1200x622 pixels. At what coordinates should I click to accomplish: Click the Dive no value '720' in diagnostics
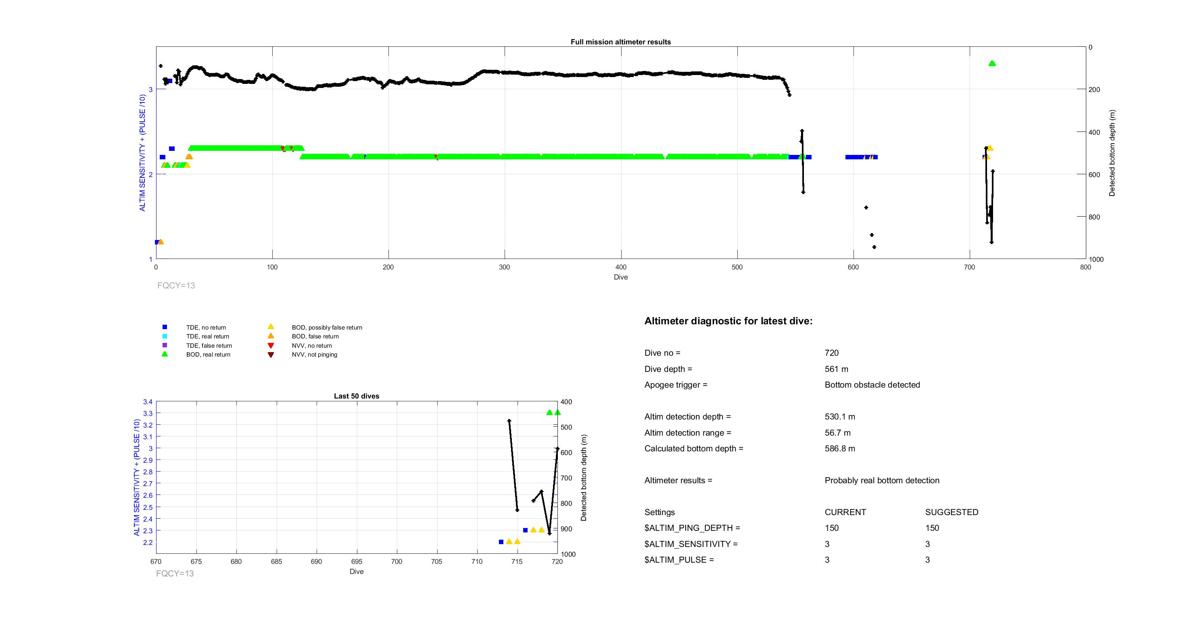(x=832, y=353)
